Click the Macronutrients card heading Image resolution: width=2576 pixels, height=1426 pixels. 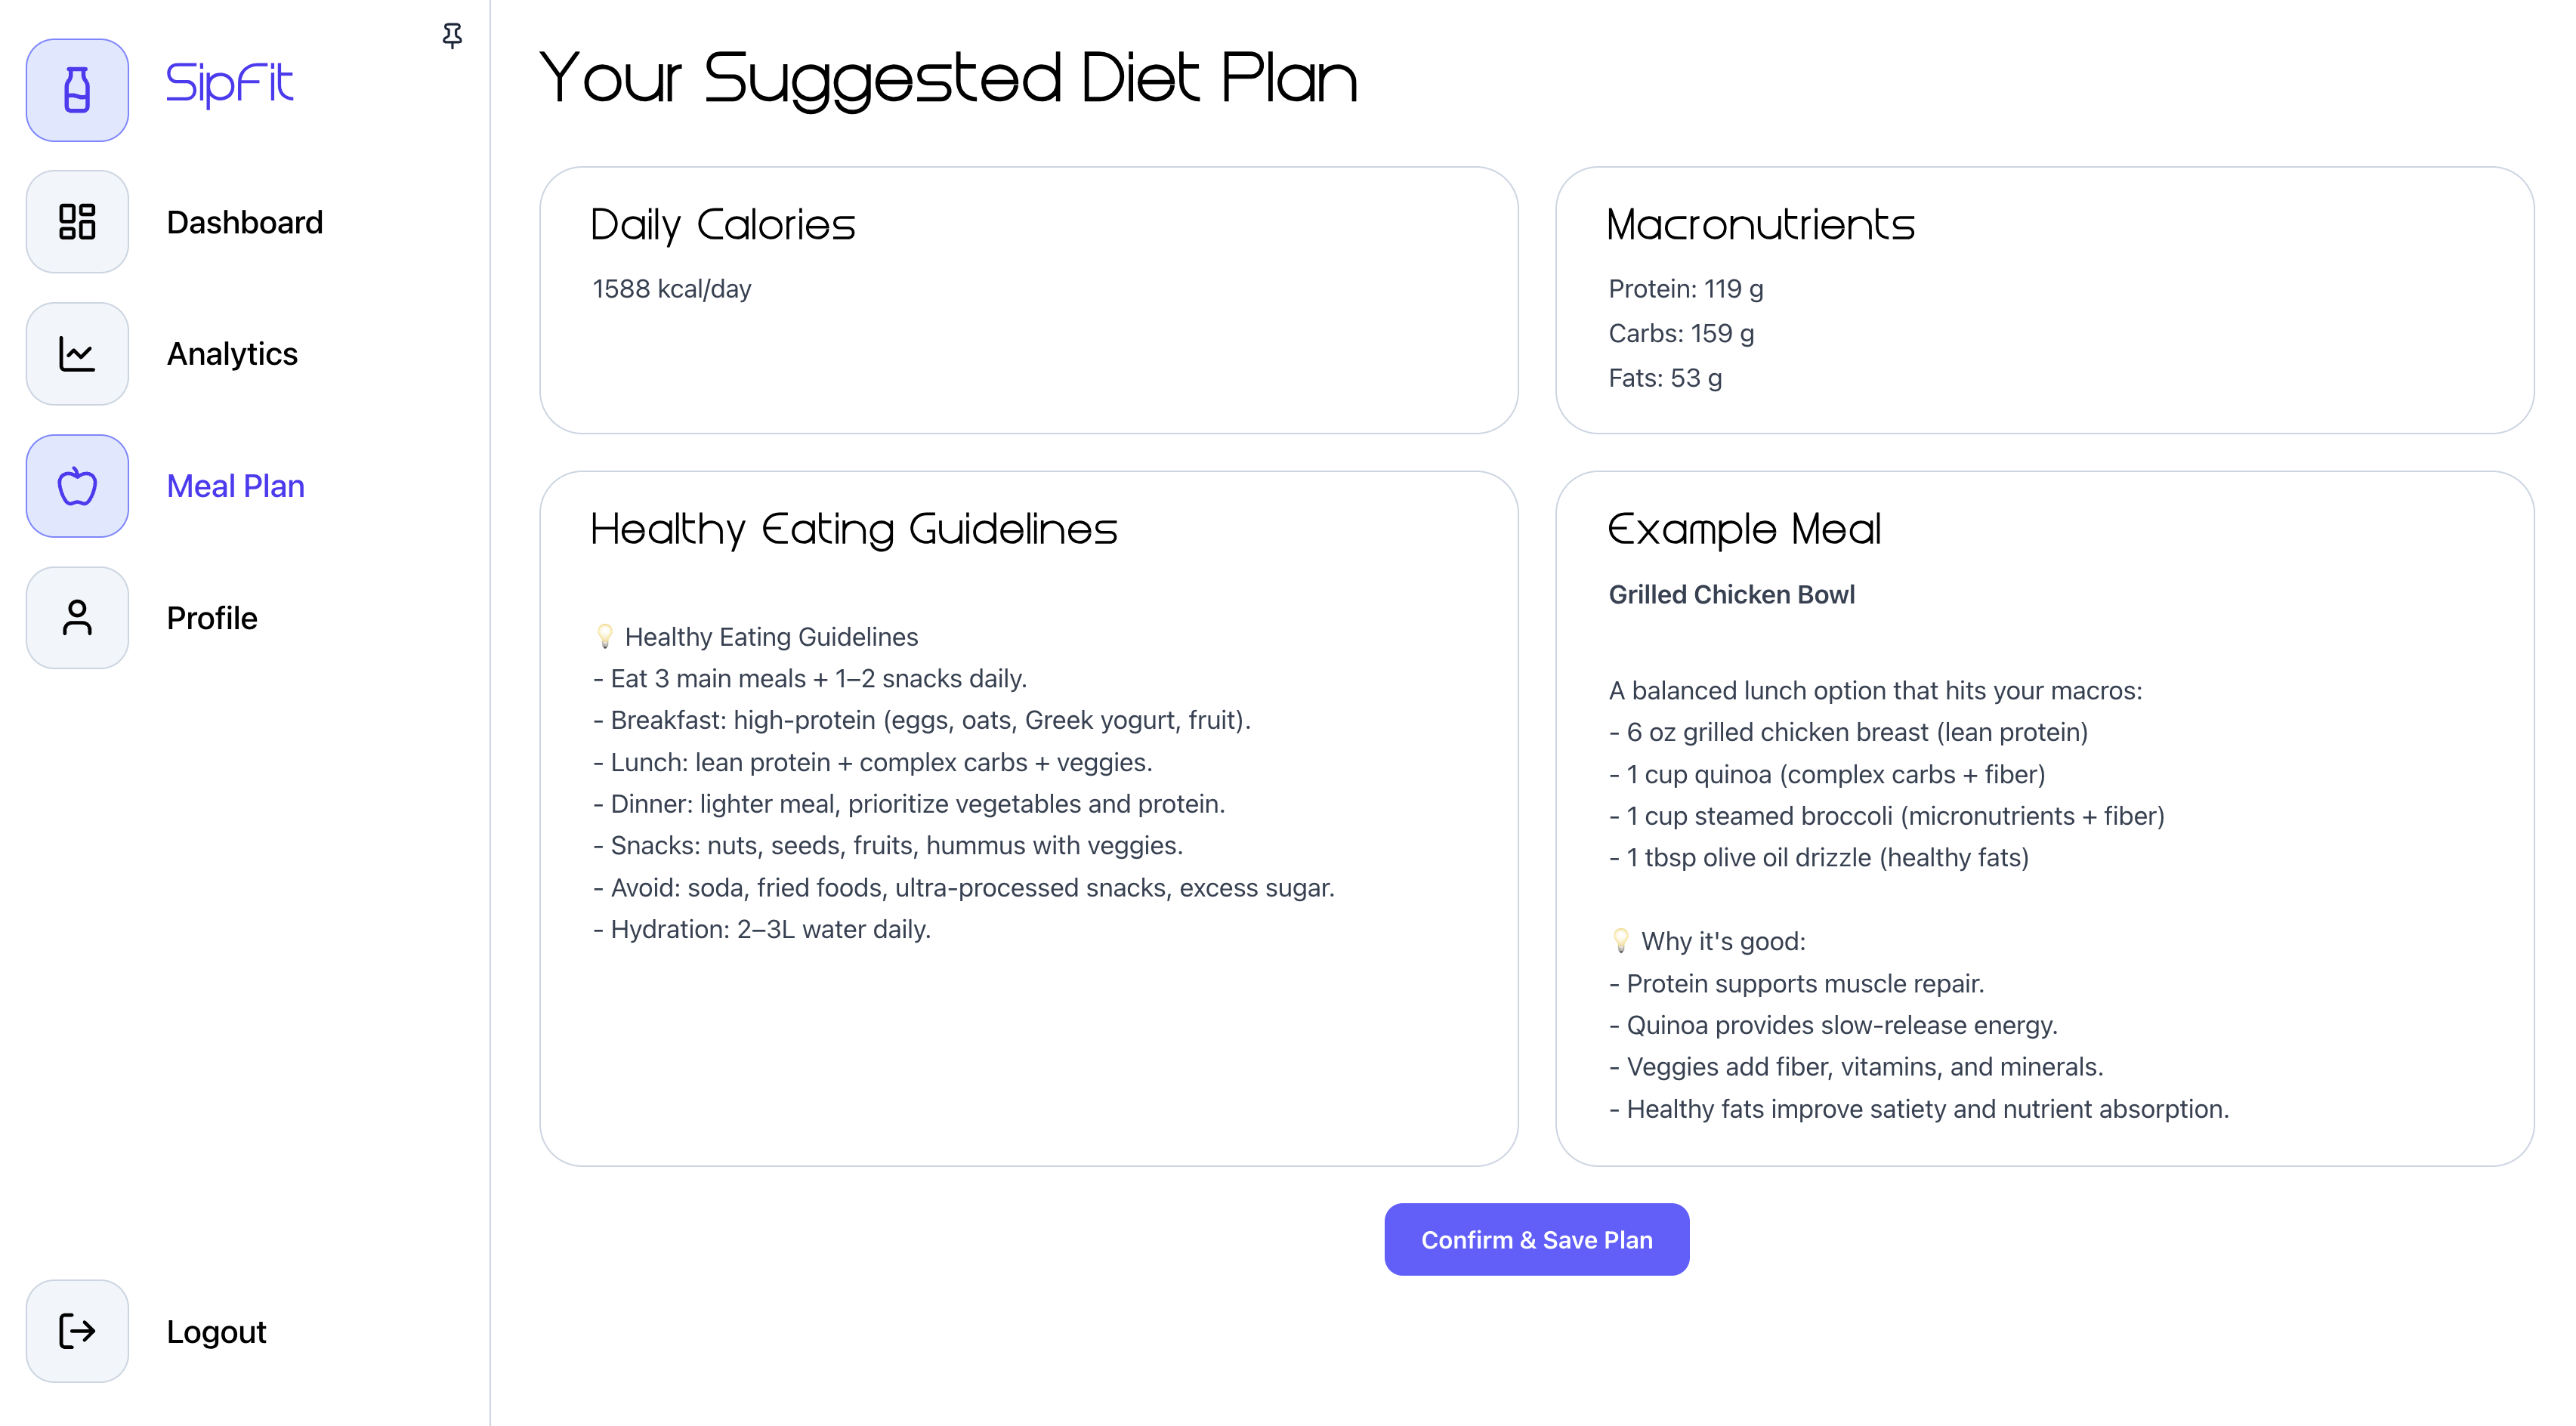tap(1760, 224)
